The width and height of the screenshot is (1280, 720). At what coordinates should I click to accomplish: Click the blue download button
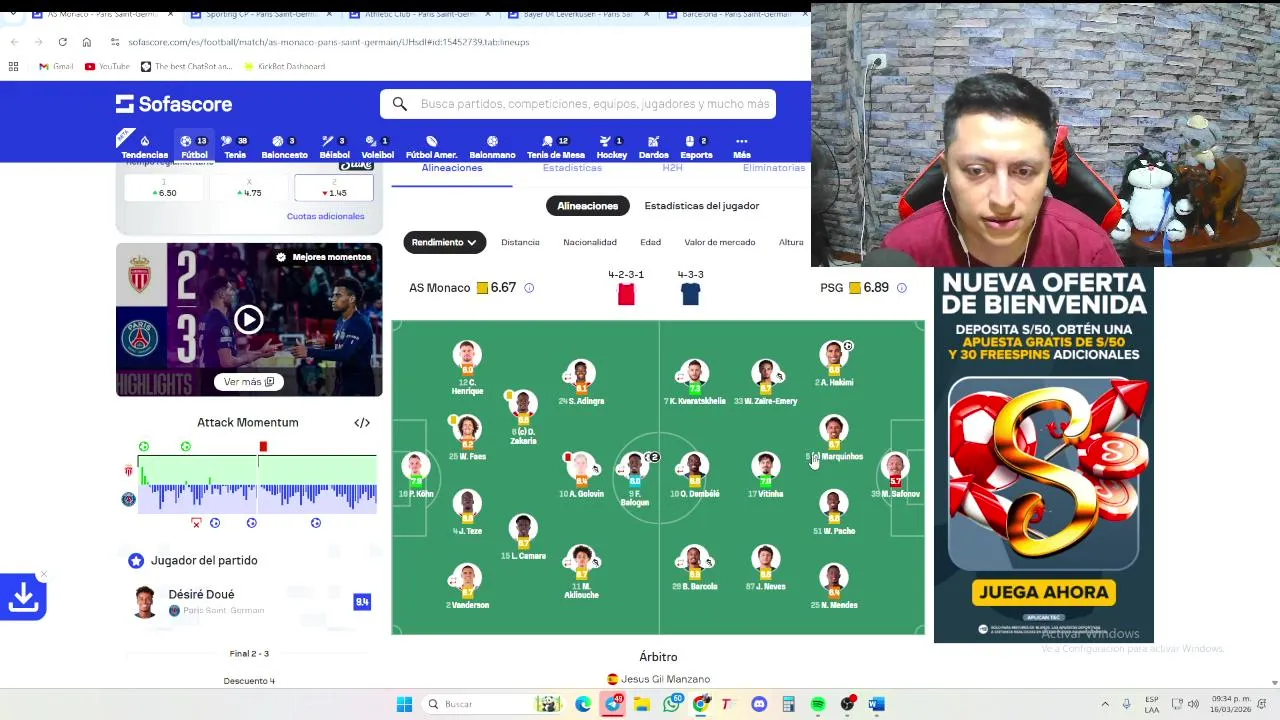pyautogui.click(x=23, y=597)
